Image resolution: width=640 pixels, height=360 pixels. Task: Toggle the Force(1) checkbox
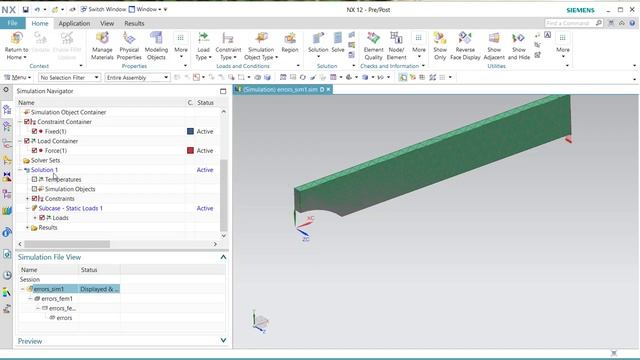[34, 151]
